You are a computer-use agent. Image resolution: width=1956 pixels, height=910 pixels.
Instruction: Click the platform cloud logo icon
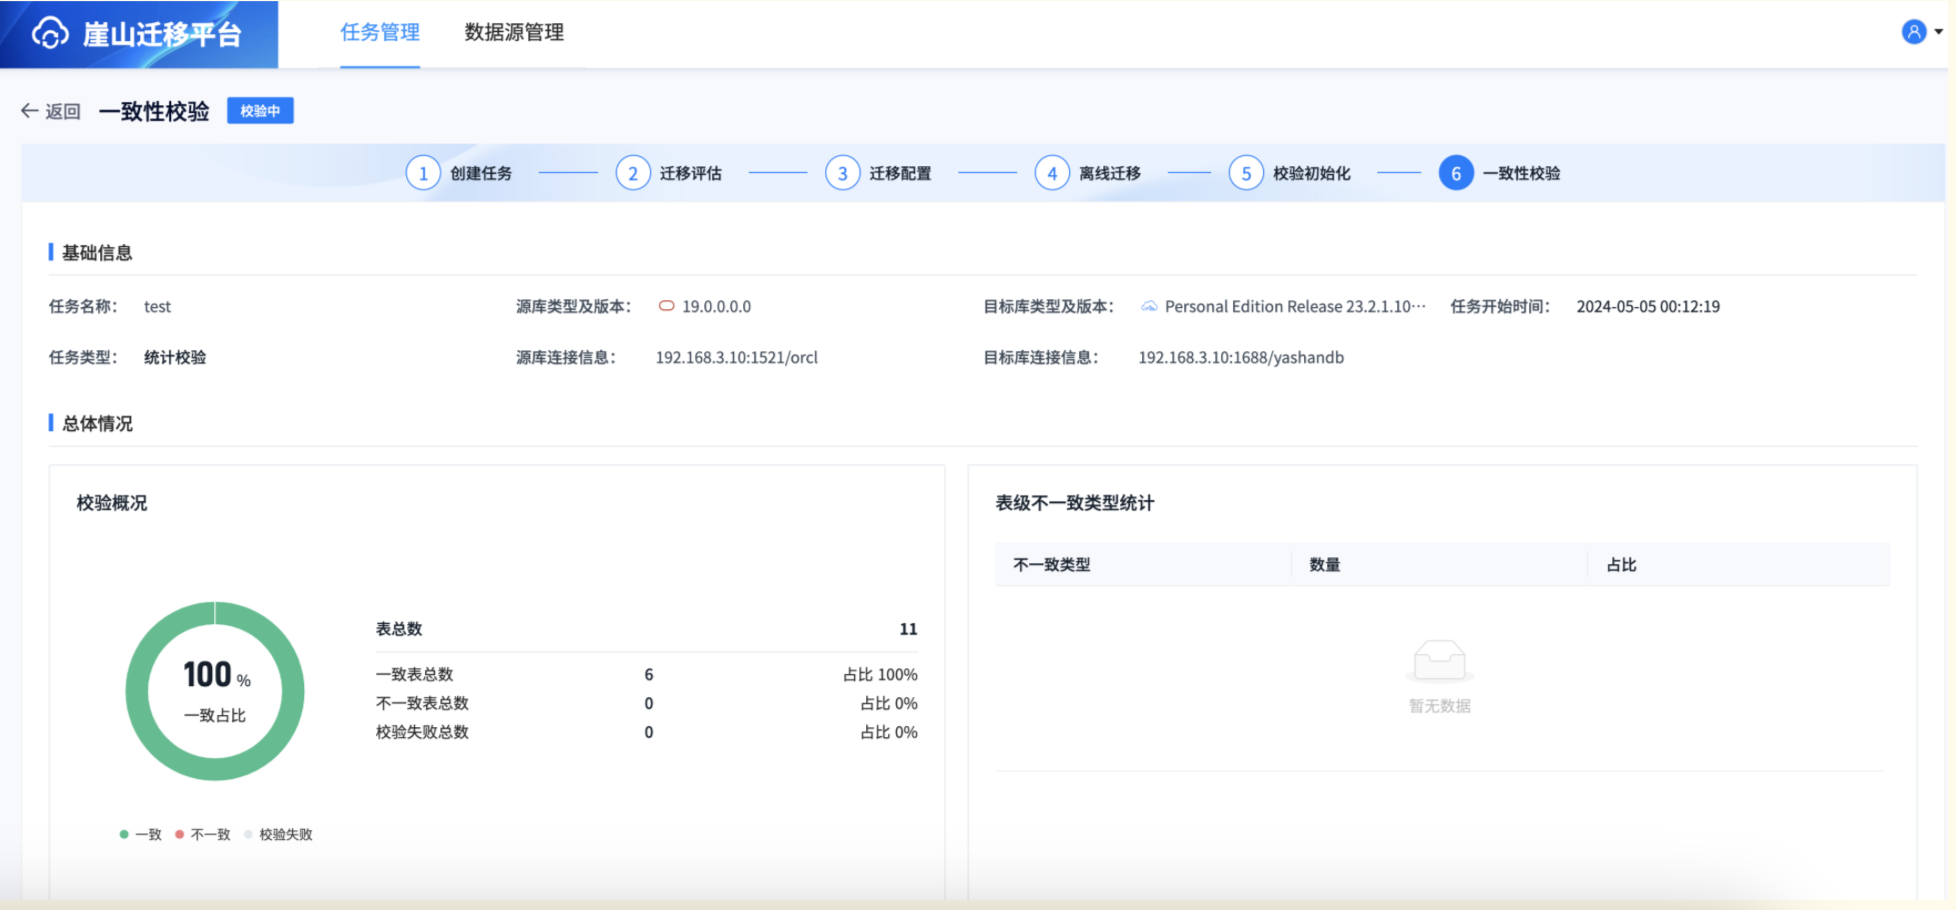[51, 33]
